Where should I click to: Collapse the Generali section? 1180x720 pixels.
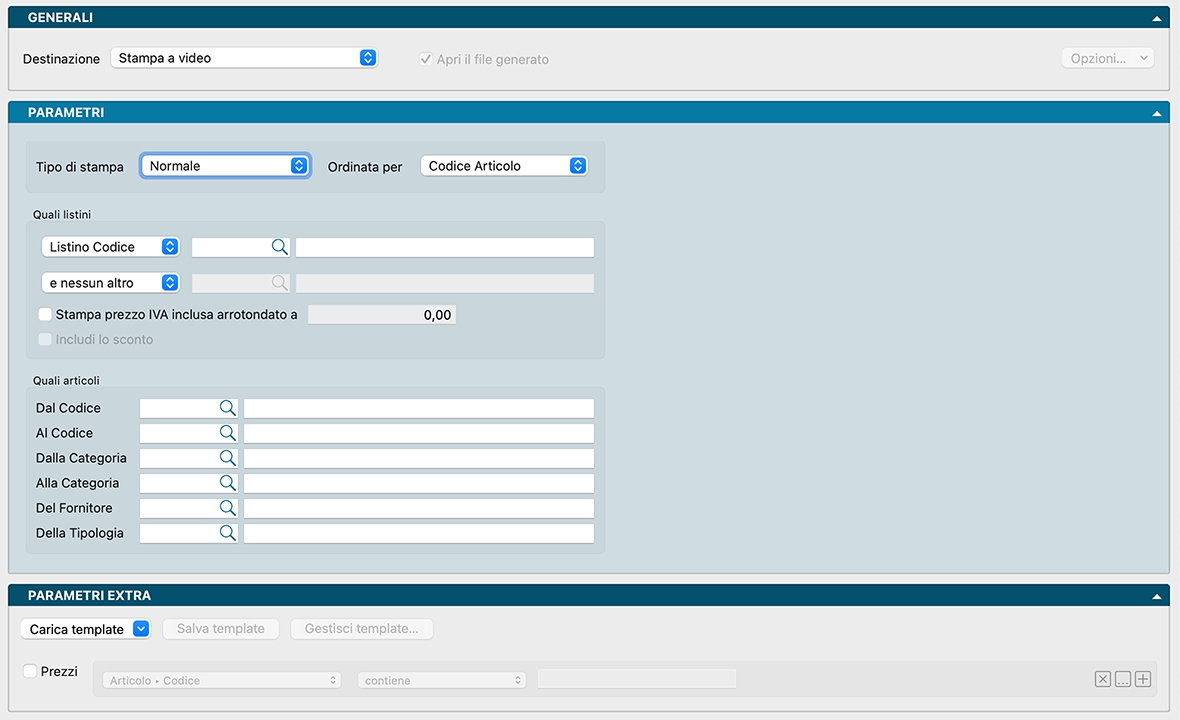tap(1157, 18)
